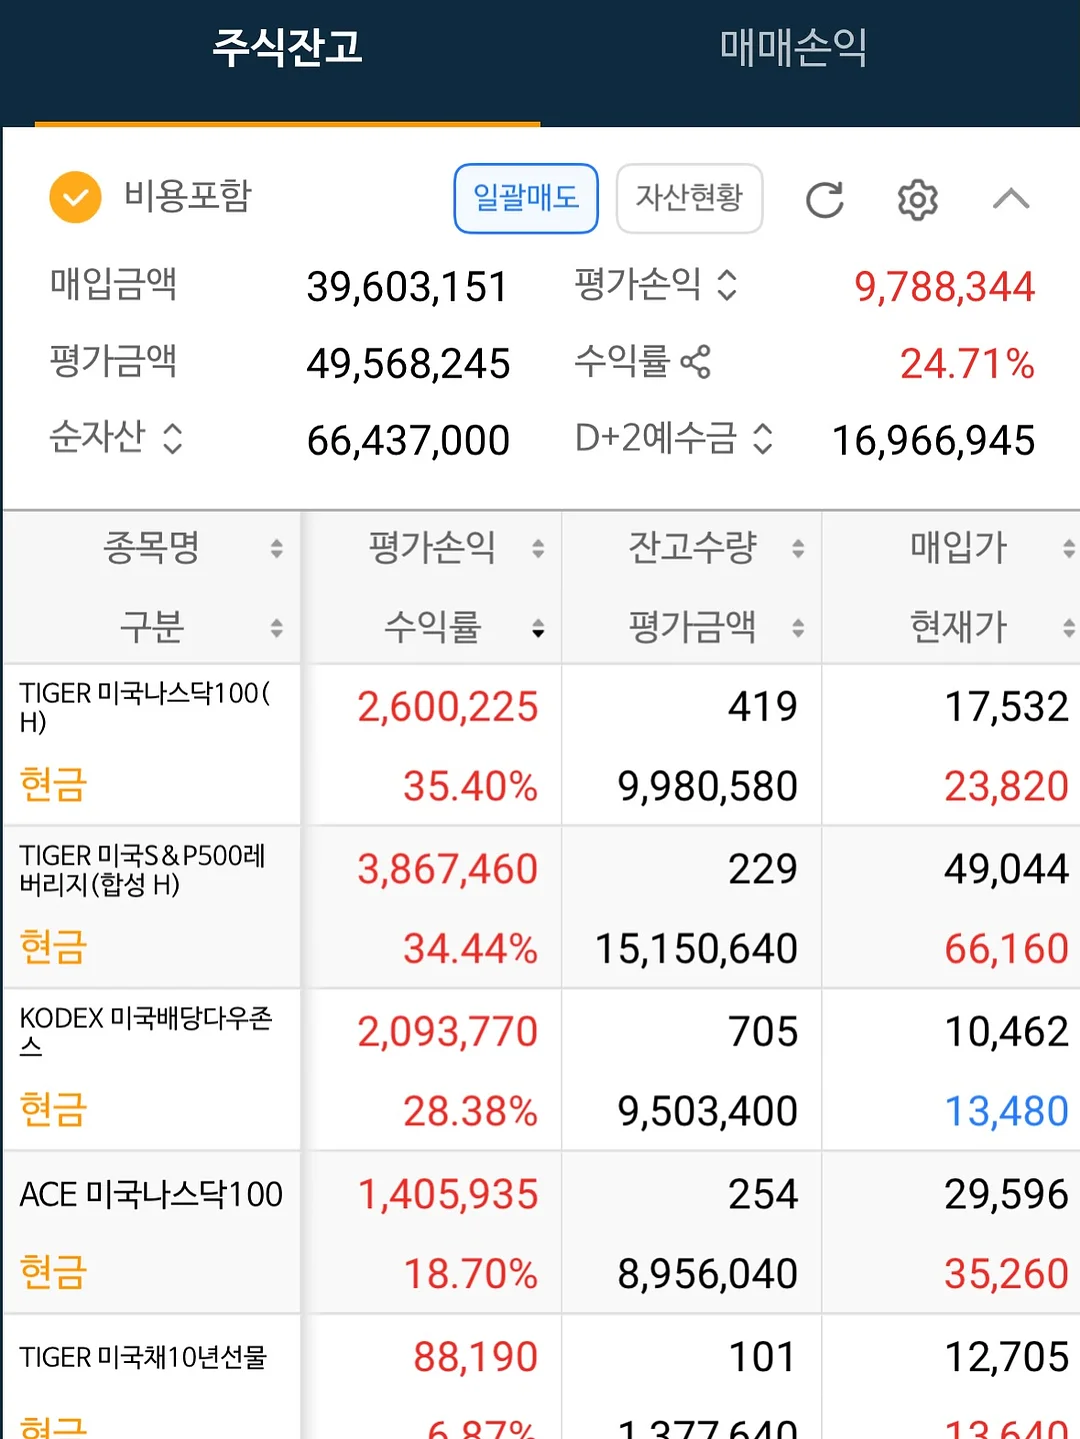Click valuation amount 9,503,400
Viewport: 1080px width, 1439px height.
[708, 1111]
